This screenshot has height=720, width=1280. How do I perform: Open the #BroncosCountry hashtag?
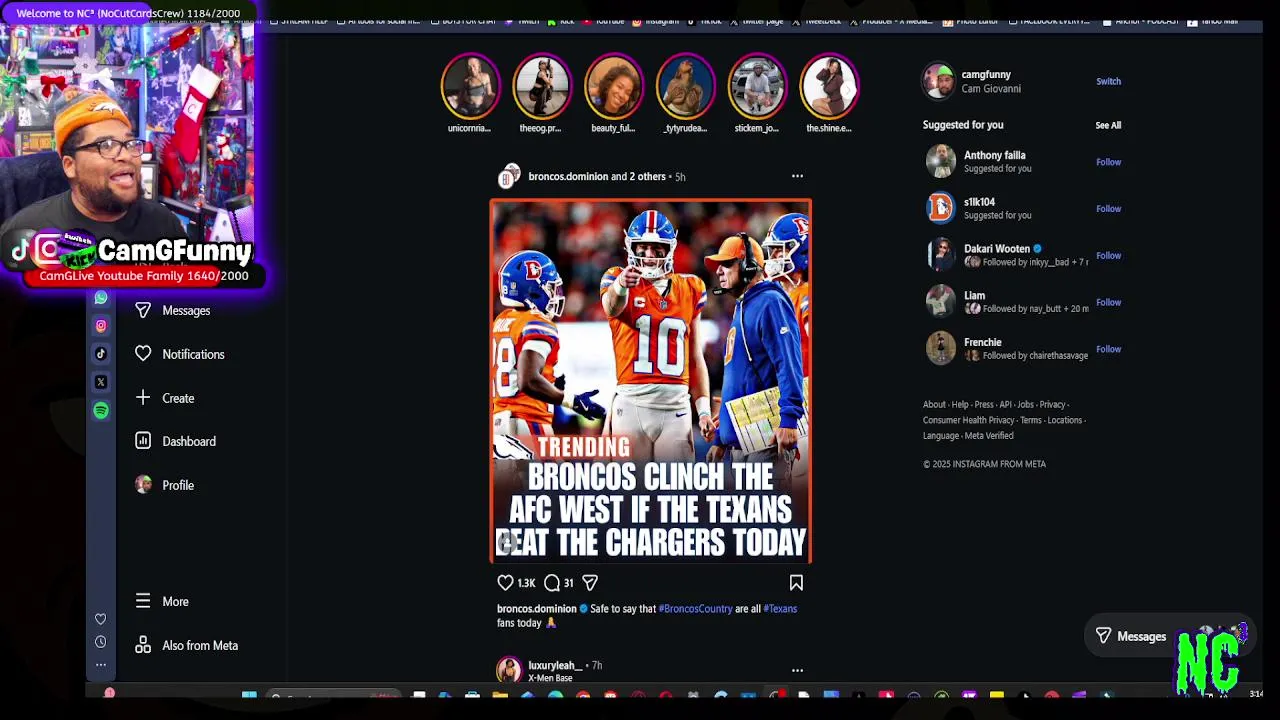pos(696,608)
